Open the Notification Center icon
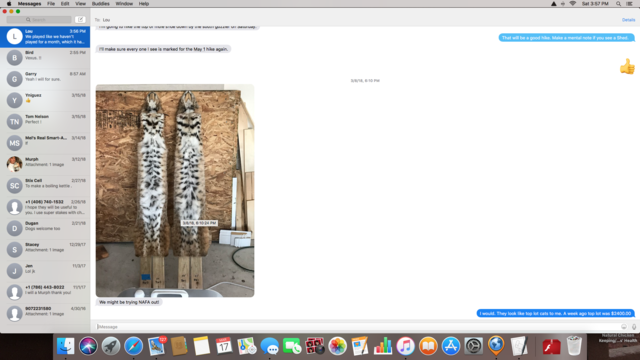 point(629,4)
